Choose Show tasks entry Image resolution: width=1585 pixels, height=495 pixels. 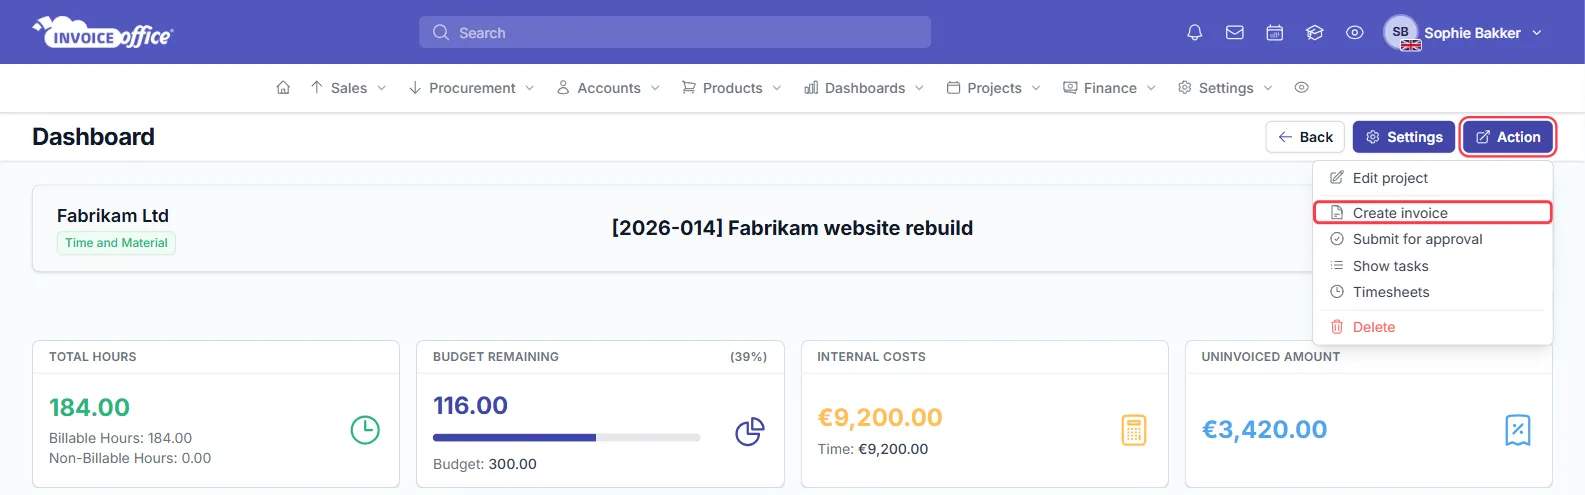(1432, 266)
